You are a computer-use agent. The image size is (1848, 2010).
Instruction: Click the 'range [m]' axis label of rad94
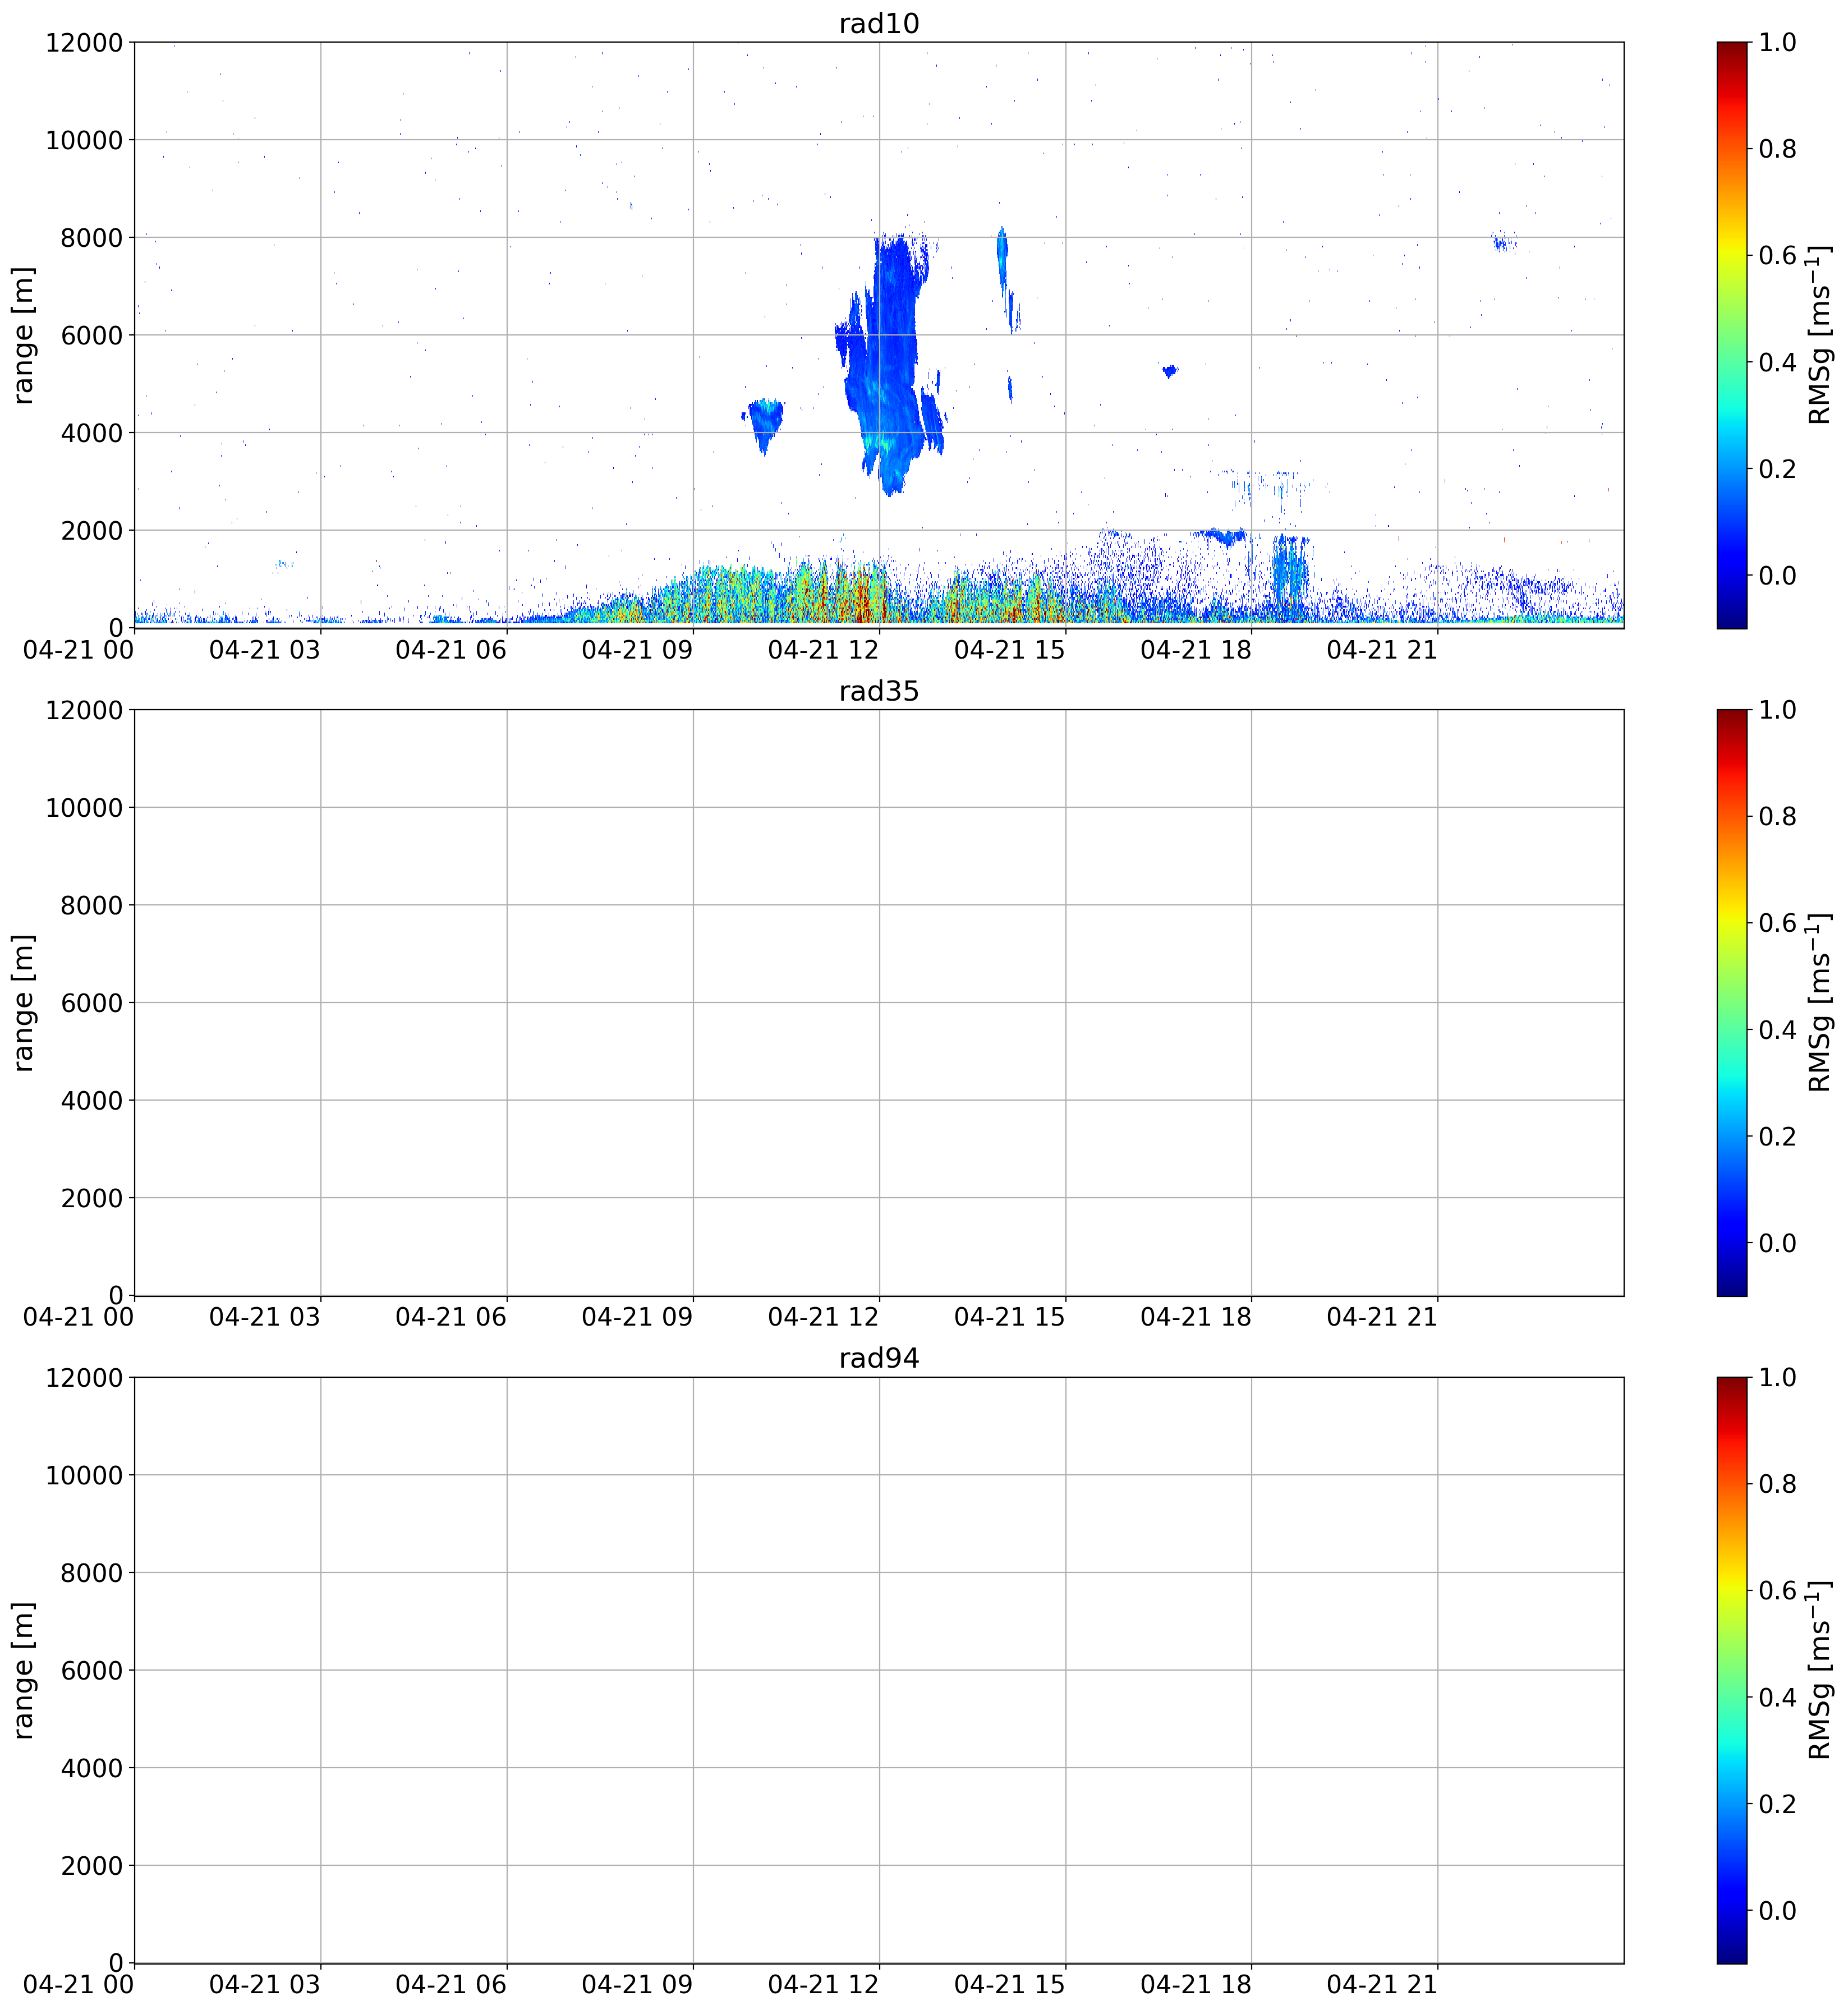[x=23, y=1670]
